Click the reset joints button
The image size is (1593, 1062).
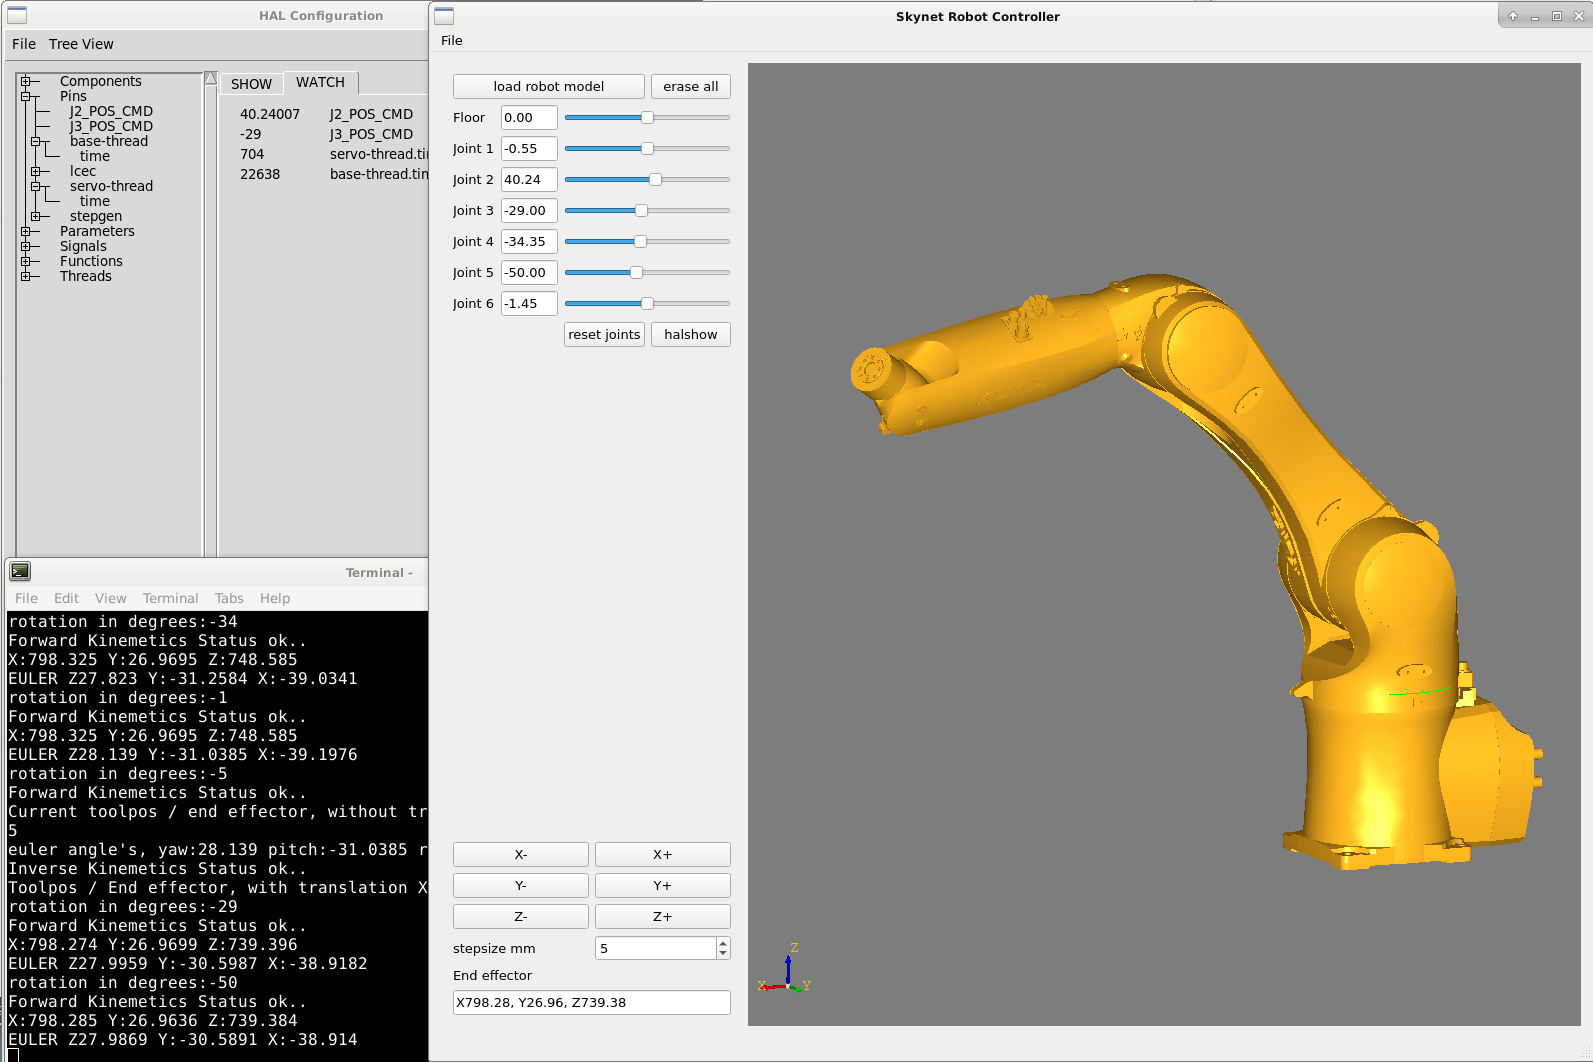[x=604, y=334]
